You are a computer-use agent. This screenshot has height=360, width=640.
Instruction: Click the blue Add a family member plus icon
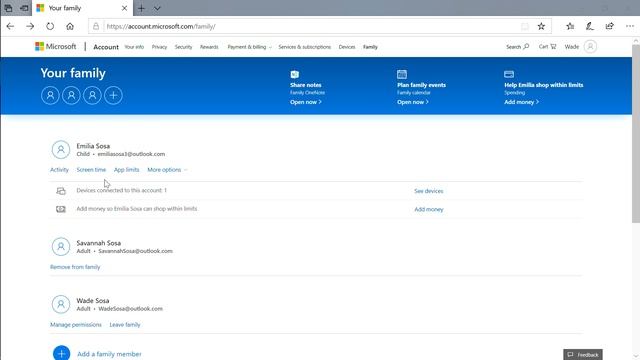point(62,353)
